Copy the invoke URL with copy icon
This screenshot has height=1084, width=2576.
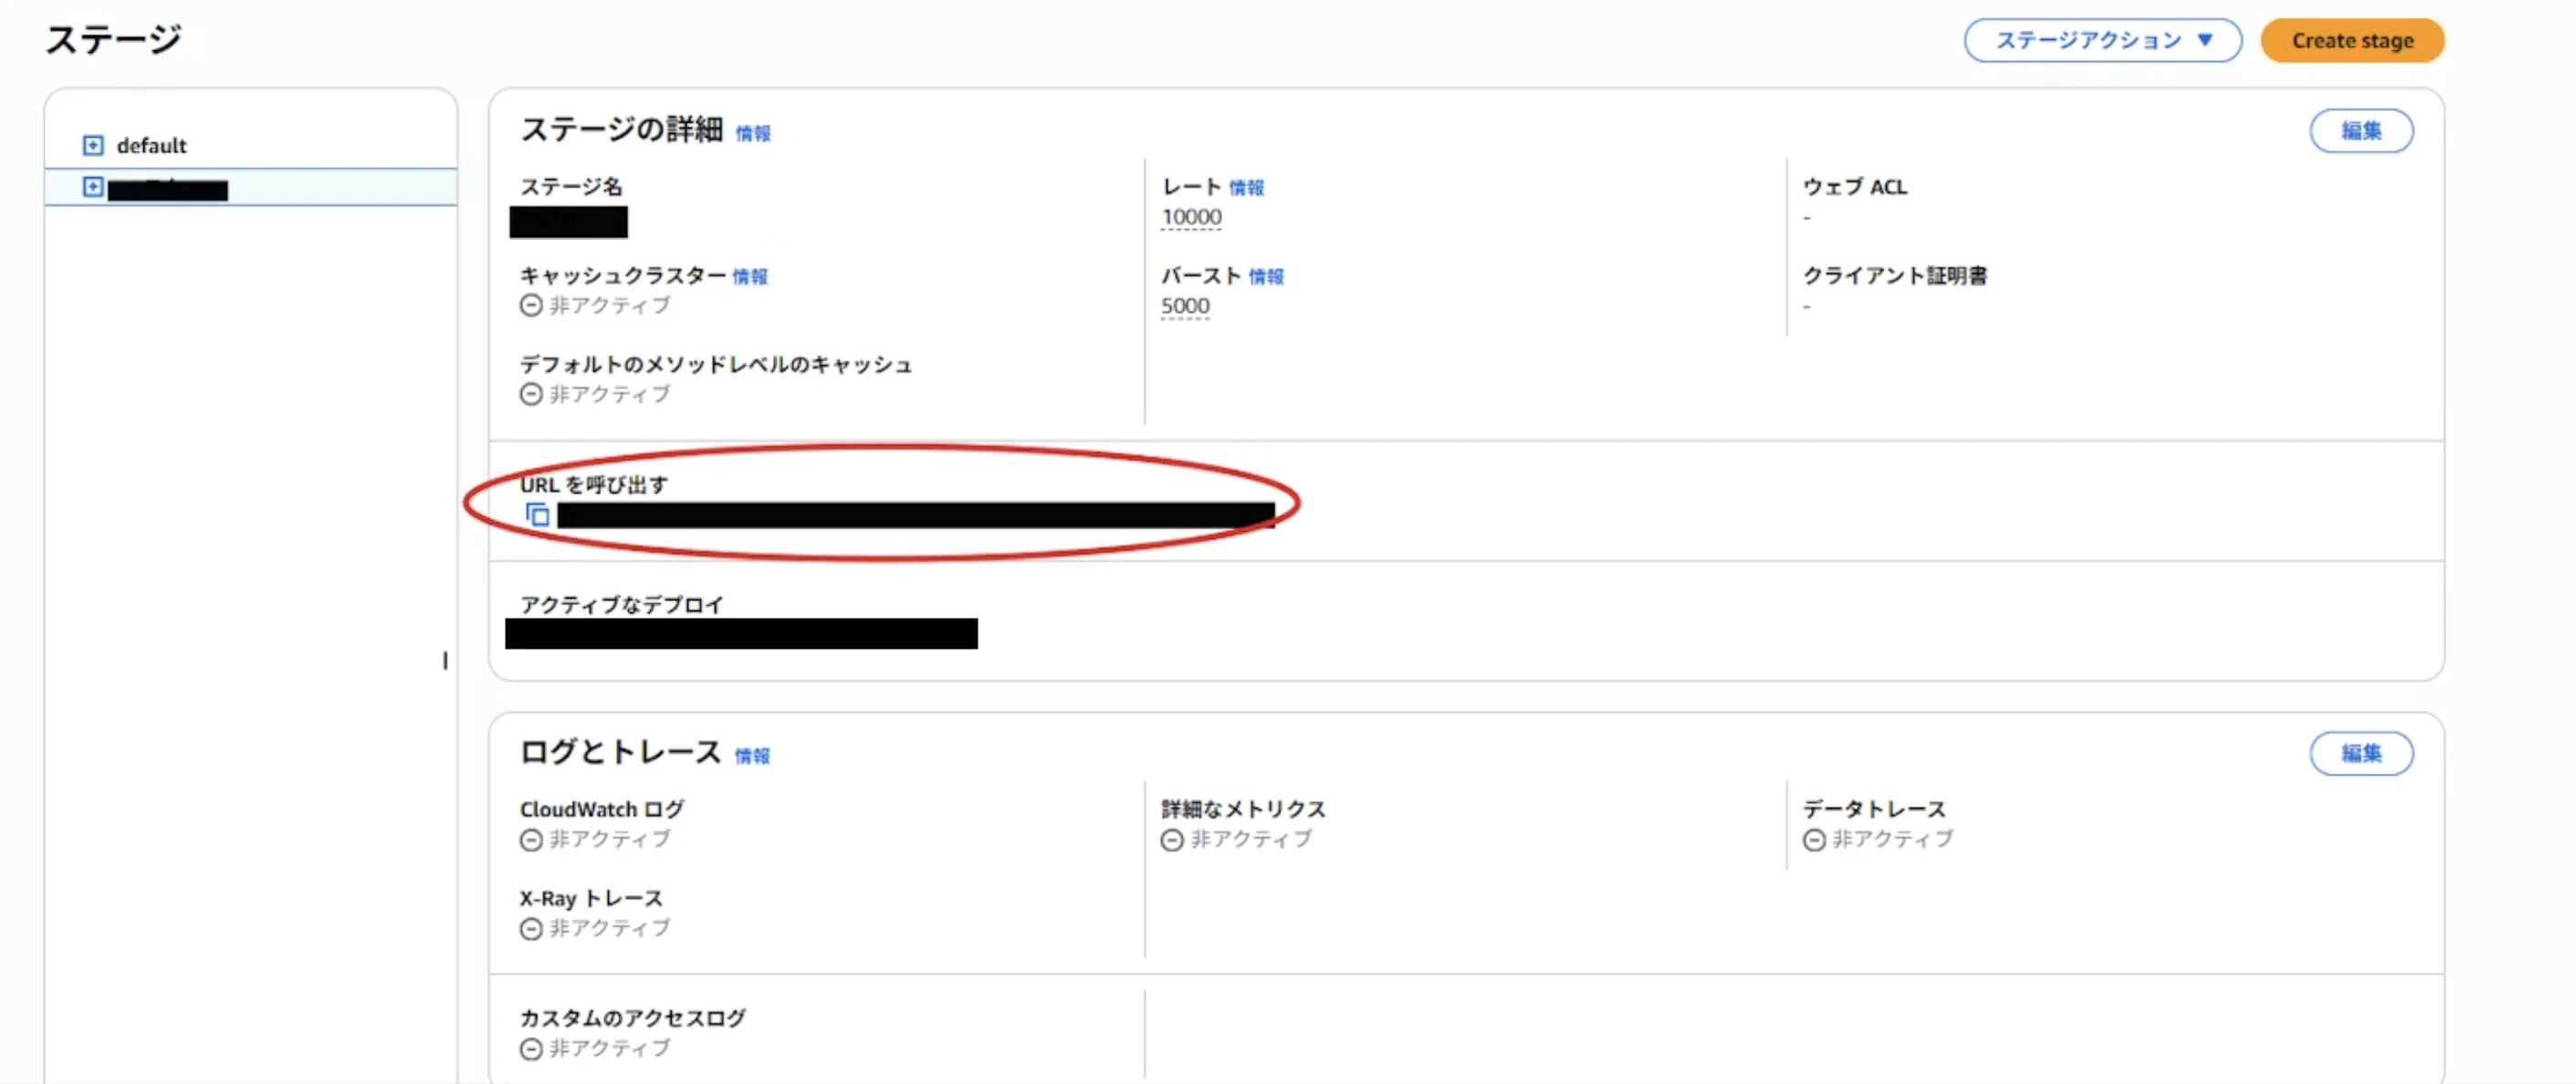click(538, 515)
